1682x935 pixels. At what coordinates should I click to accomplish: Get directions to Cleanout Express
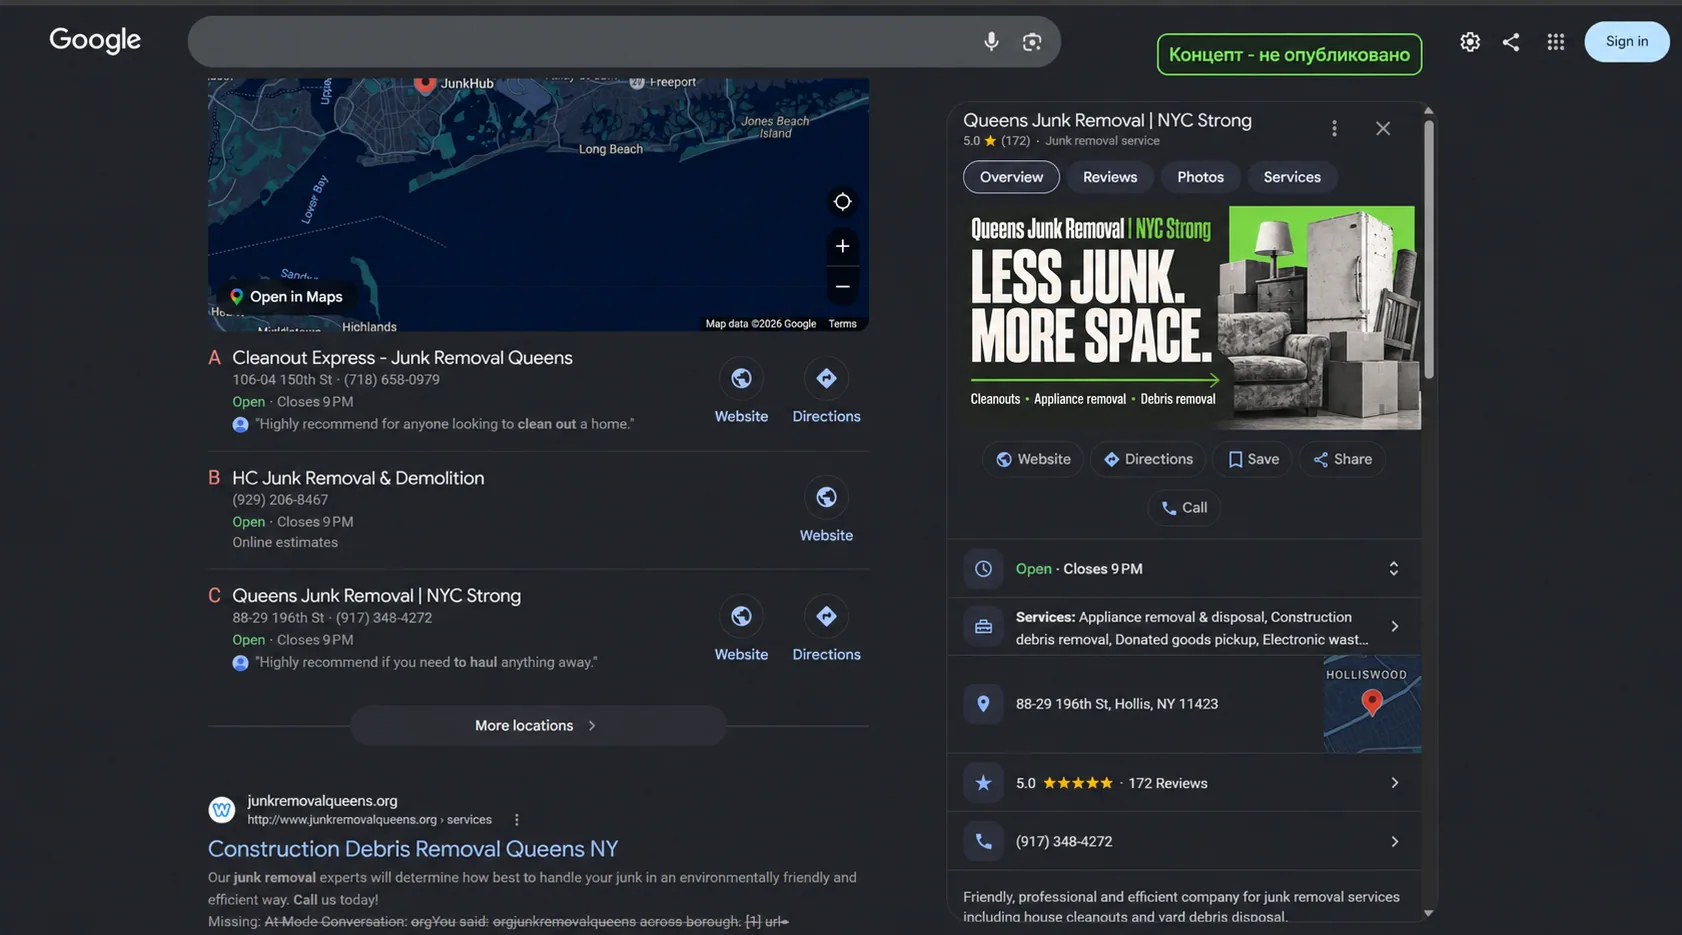tap(826, 378)
